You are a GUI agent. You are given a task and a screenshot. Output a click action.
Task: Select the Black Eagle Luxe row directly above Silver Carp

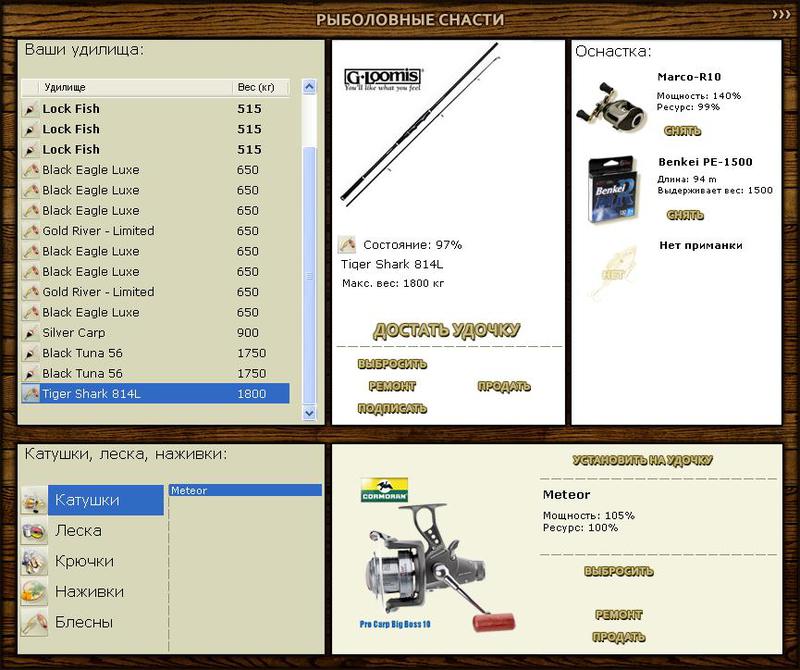[155, 312]
